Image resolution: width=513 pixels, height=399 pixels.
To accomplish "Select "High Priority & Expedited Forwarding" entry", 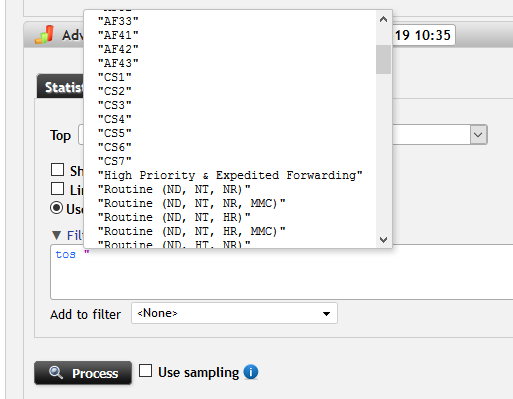I will point(230,175).
